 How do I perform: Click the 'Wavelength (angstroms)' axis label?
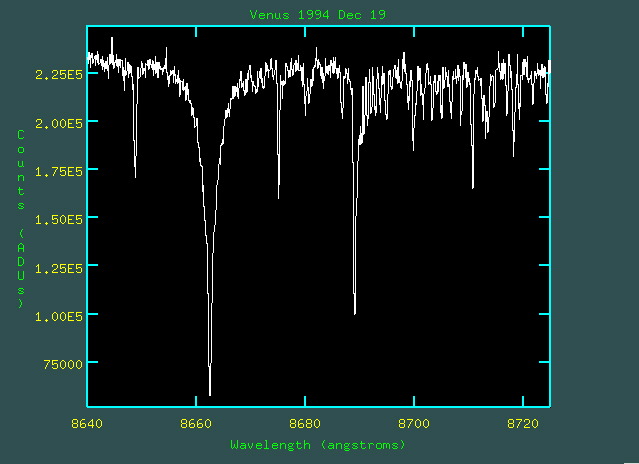click(x=318, y=445)
